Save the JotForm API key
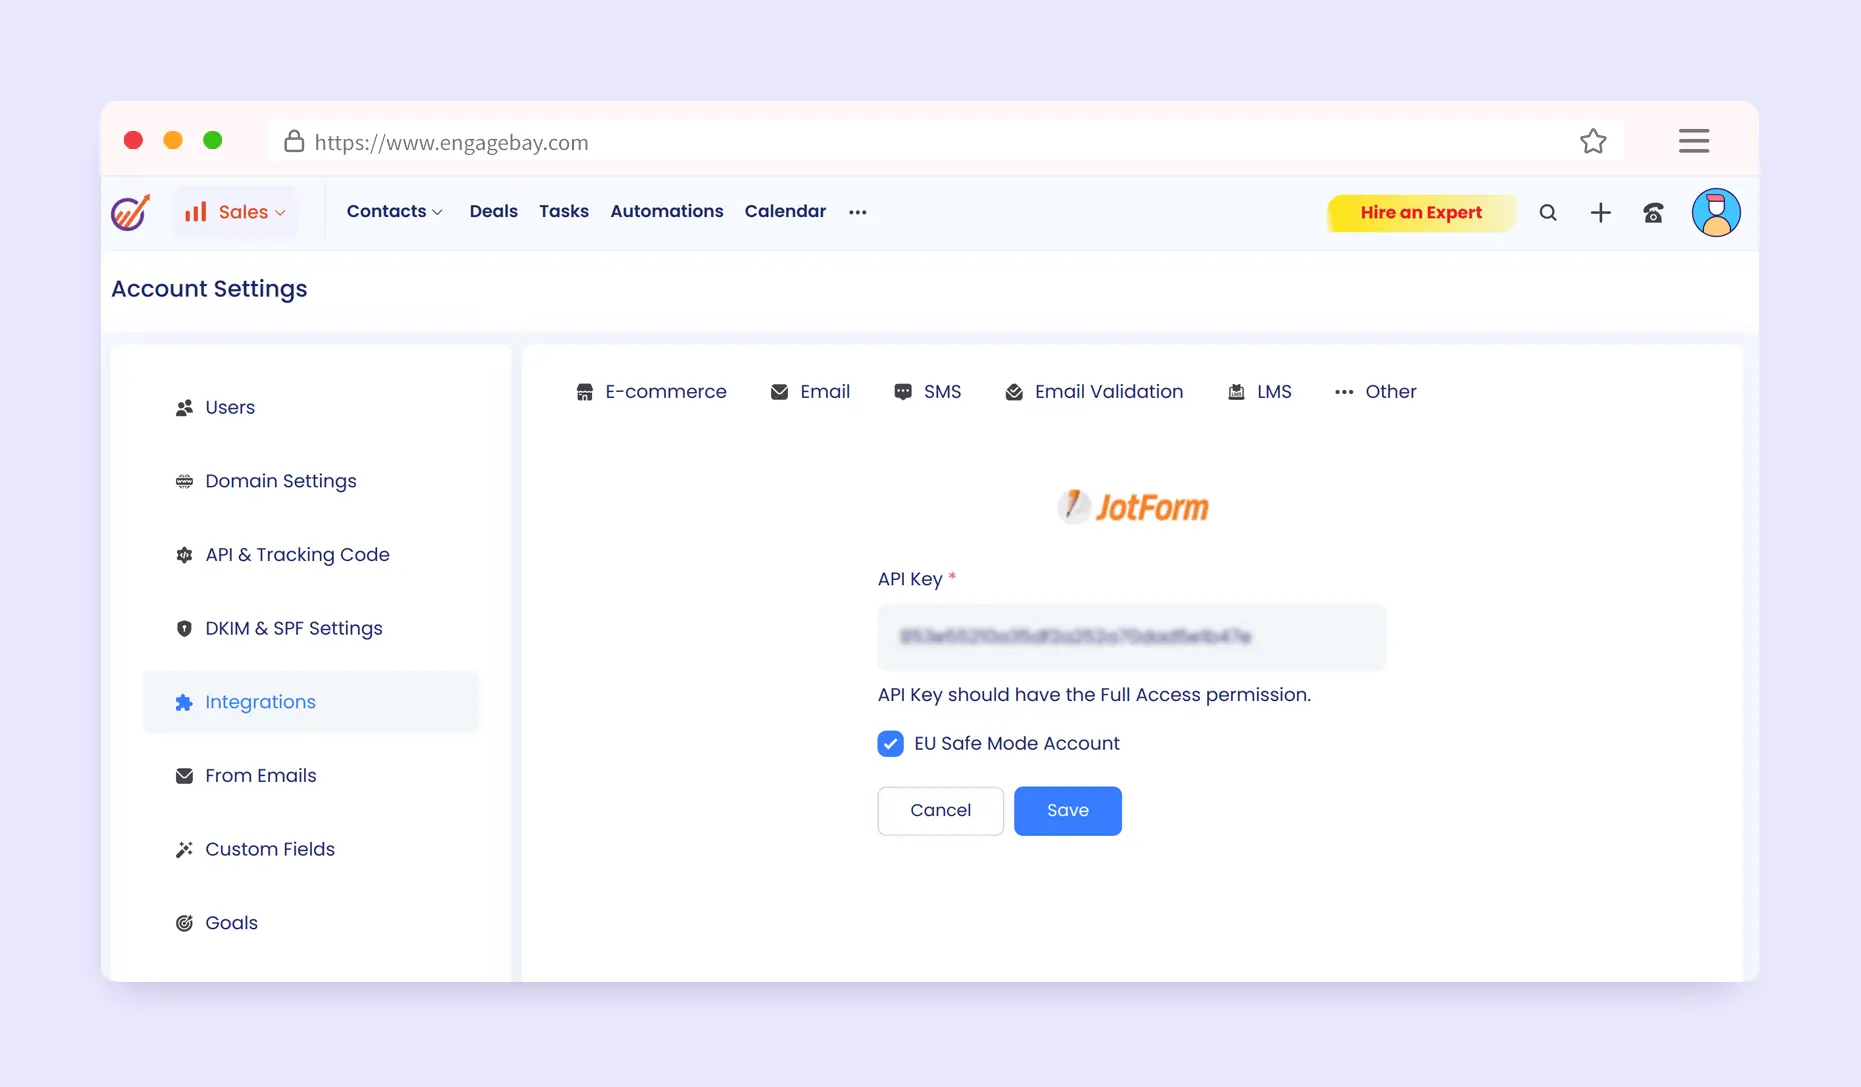 [x=1067, y=810]
